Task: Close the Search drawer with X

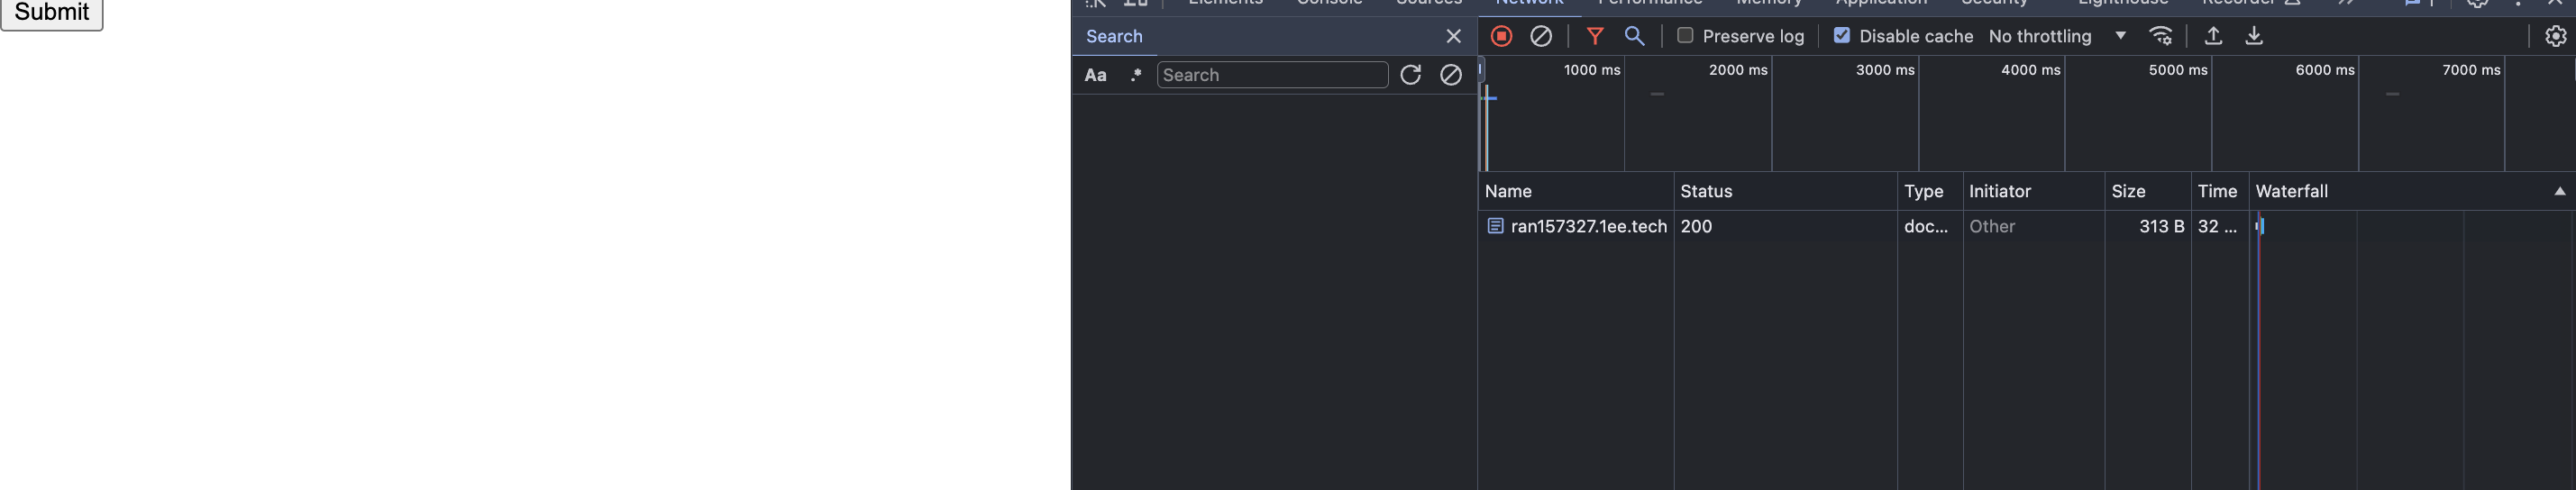Action: [1453, 36]
